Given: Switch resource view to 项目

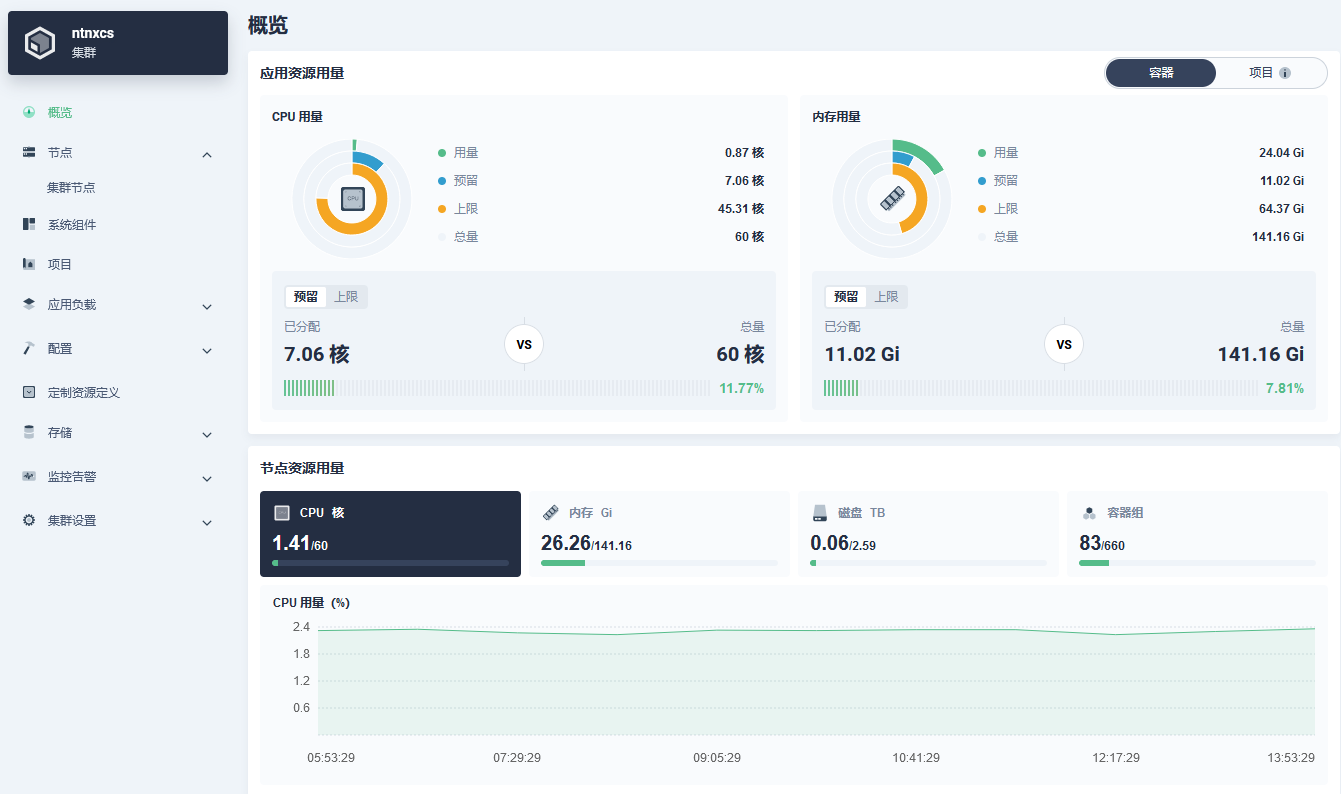Looking at the screenshot, I should click(1271, 73).
